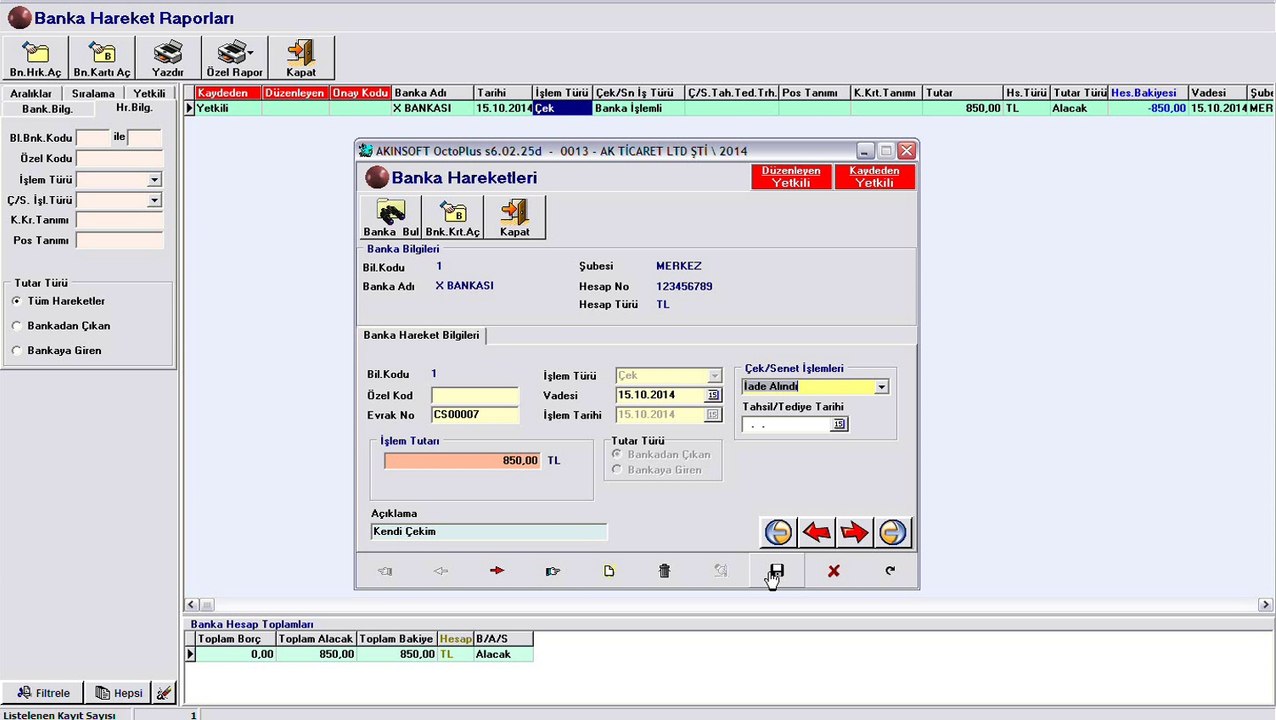The width and height of the screenshot is (1276, 720).
Task: Open Bn.Kartı Aç in main toolbar
Action: 102,59
